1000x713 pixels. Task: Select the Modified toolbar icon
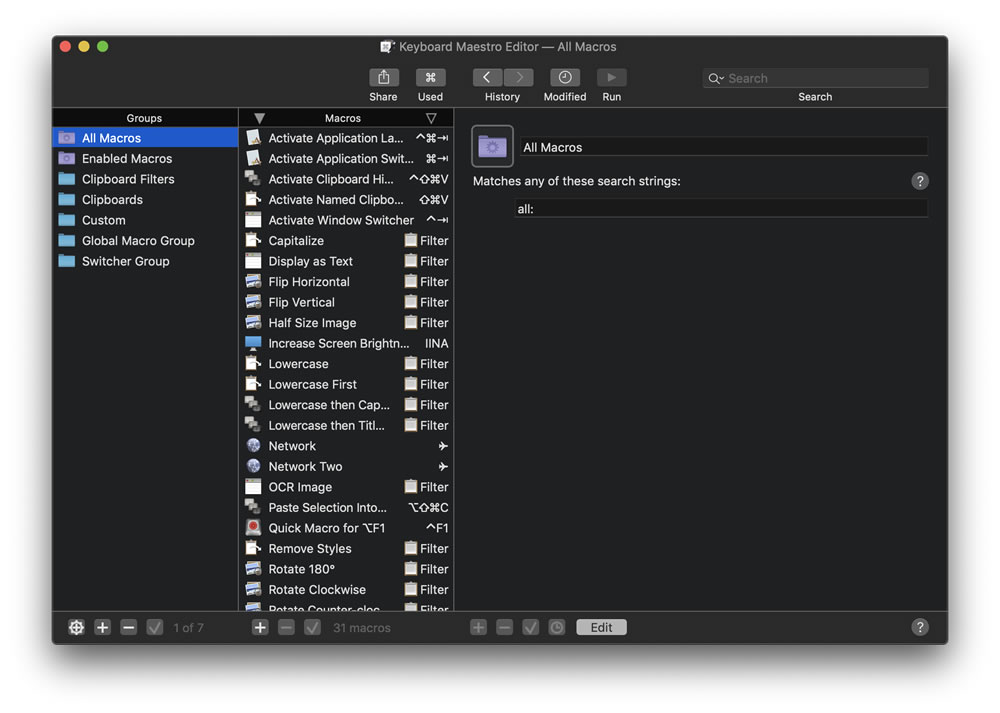coord(564,78)
